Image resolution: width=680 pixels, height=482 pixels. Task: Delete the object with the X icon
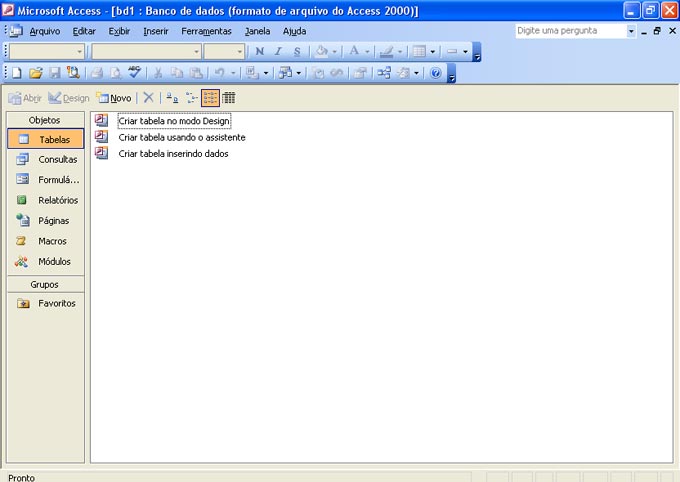click(148, 98)
